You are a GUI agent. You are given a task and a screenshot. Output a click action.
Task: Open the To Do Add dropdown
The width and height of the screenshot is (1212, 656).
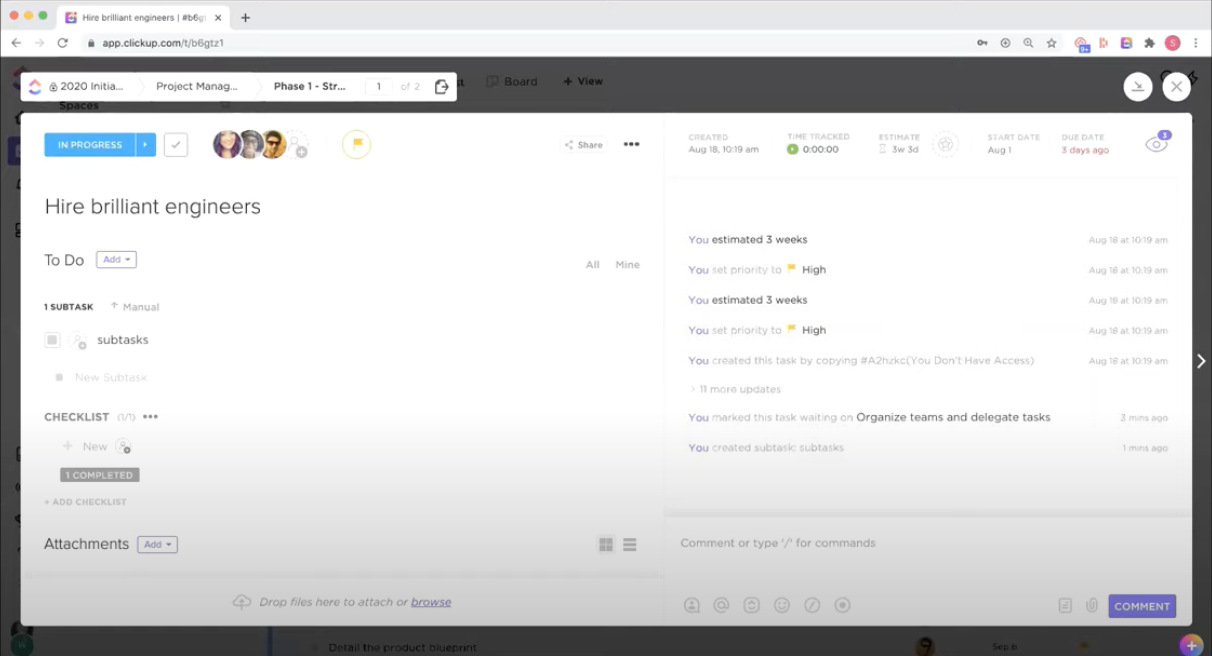coord(116,260)
